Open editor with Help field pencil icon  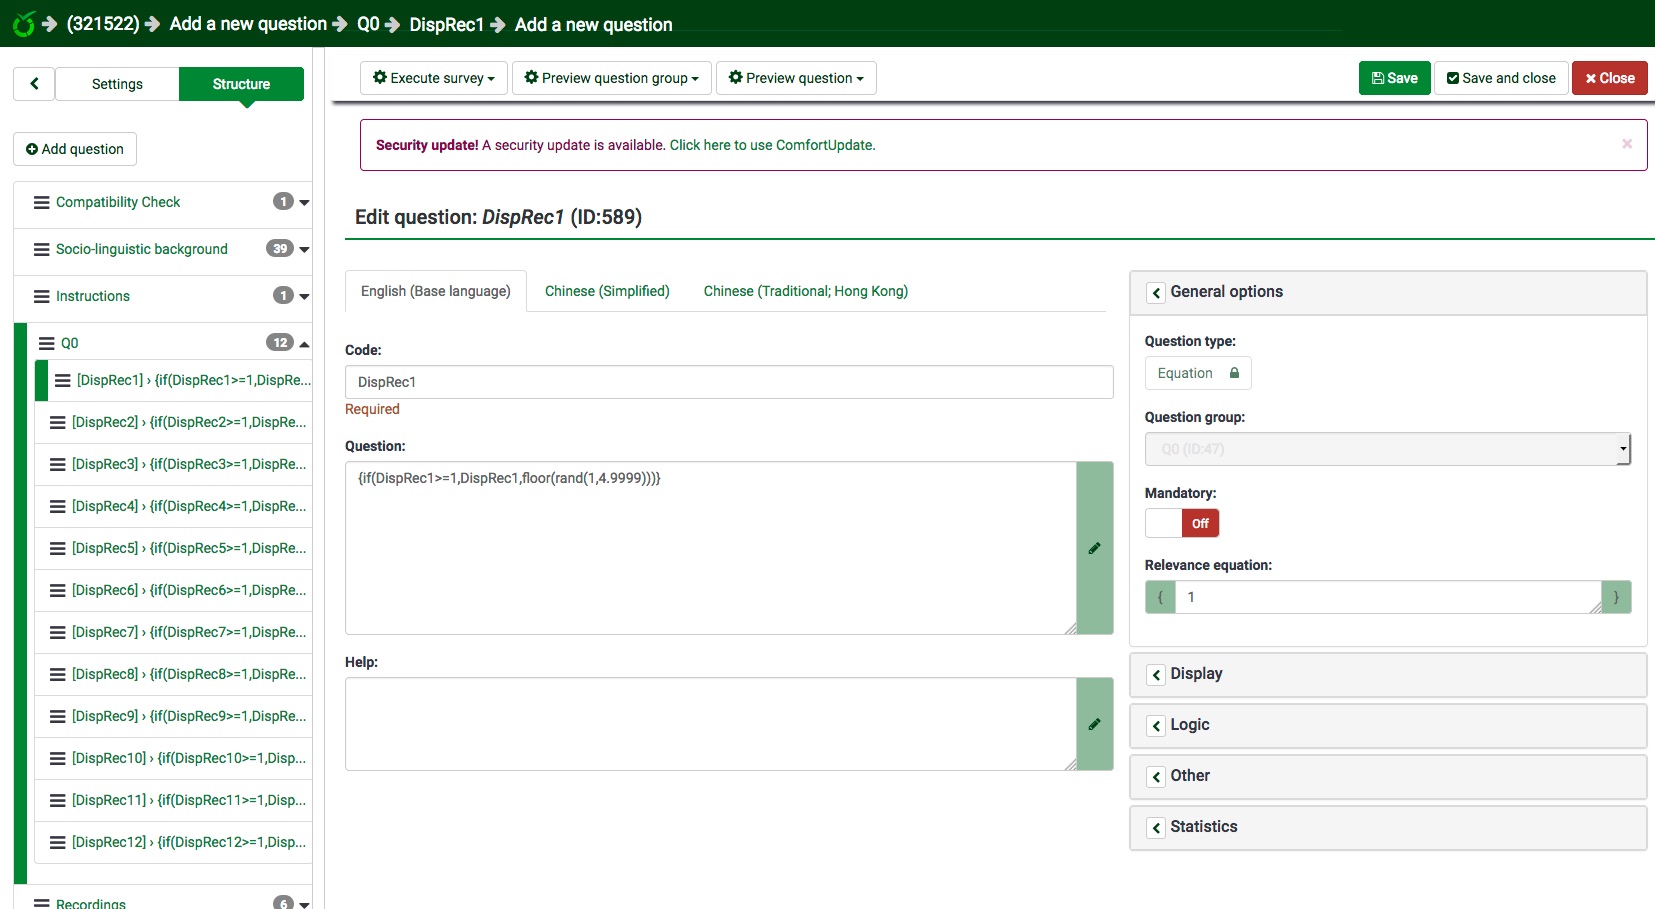tap(1094, 724)
